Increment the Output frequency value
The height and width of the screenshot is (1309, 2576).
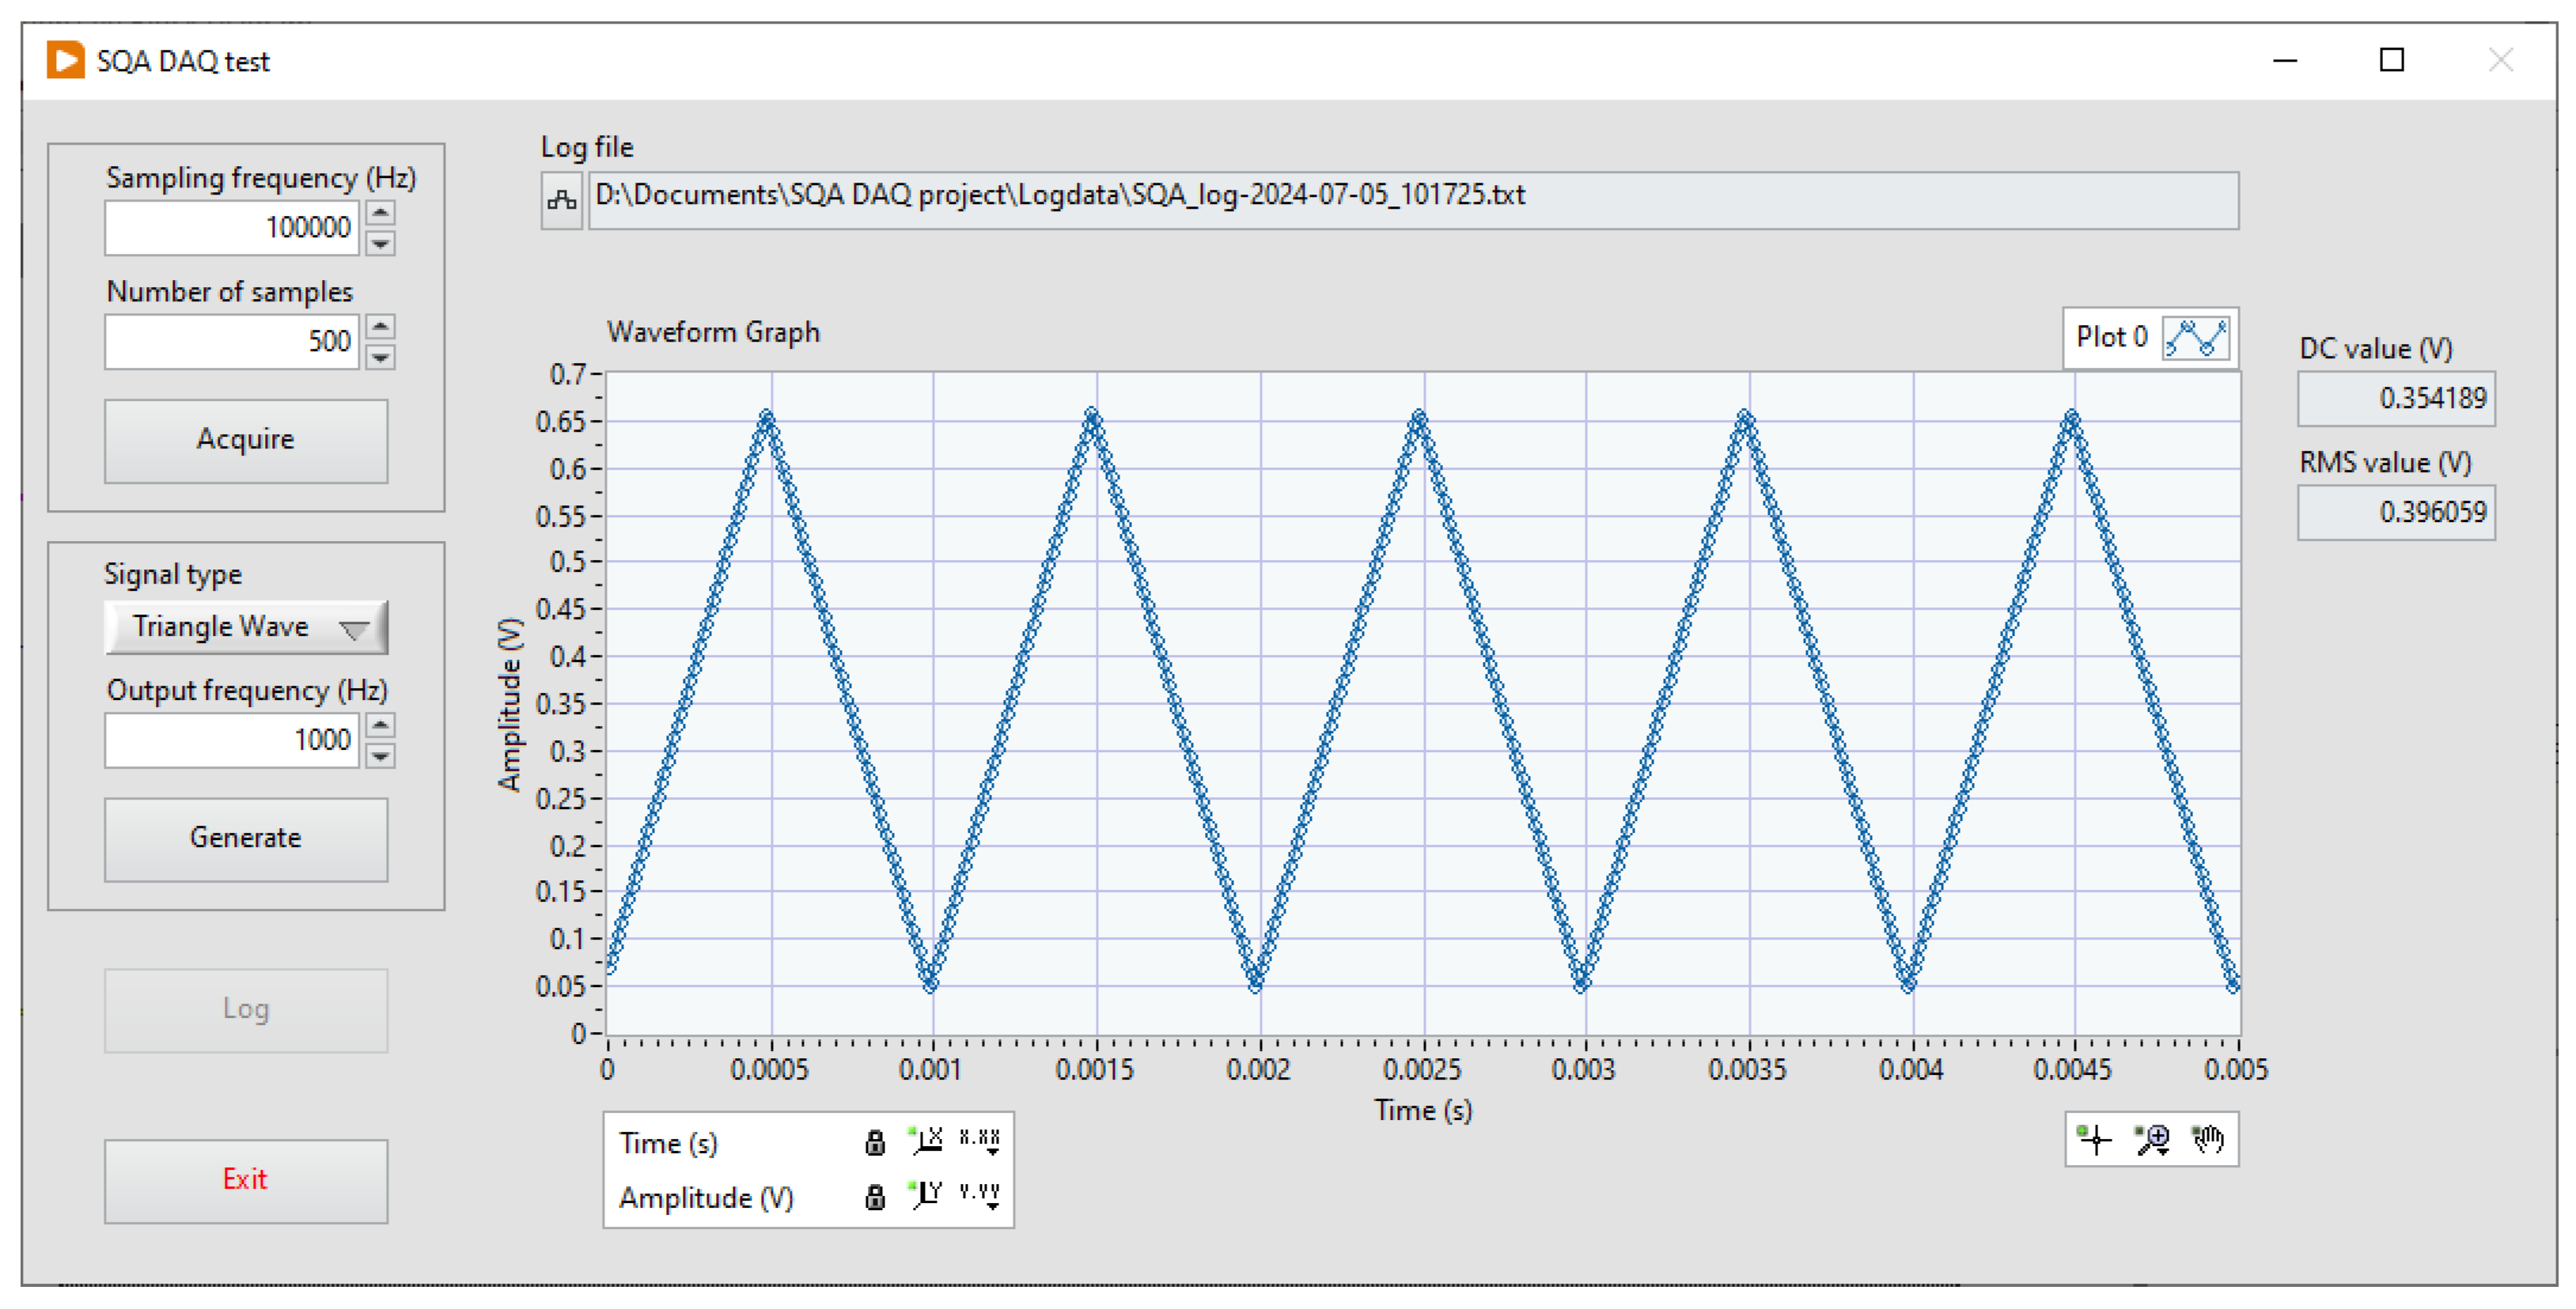pyautogui.click(x=380, y=725)
